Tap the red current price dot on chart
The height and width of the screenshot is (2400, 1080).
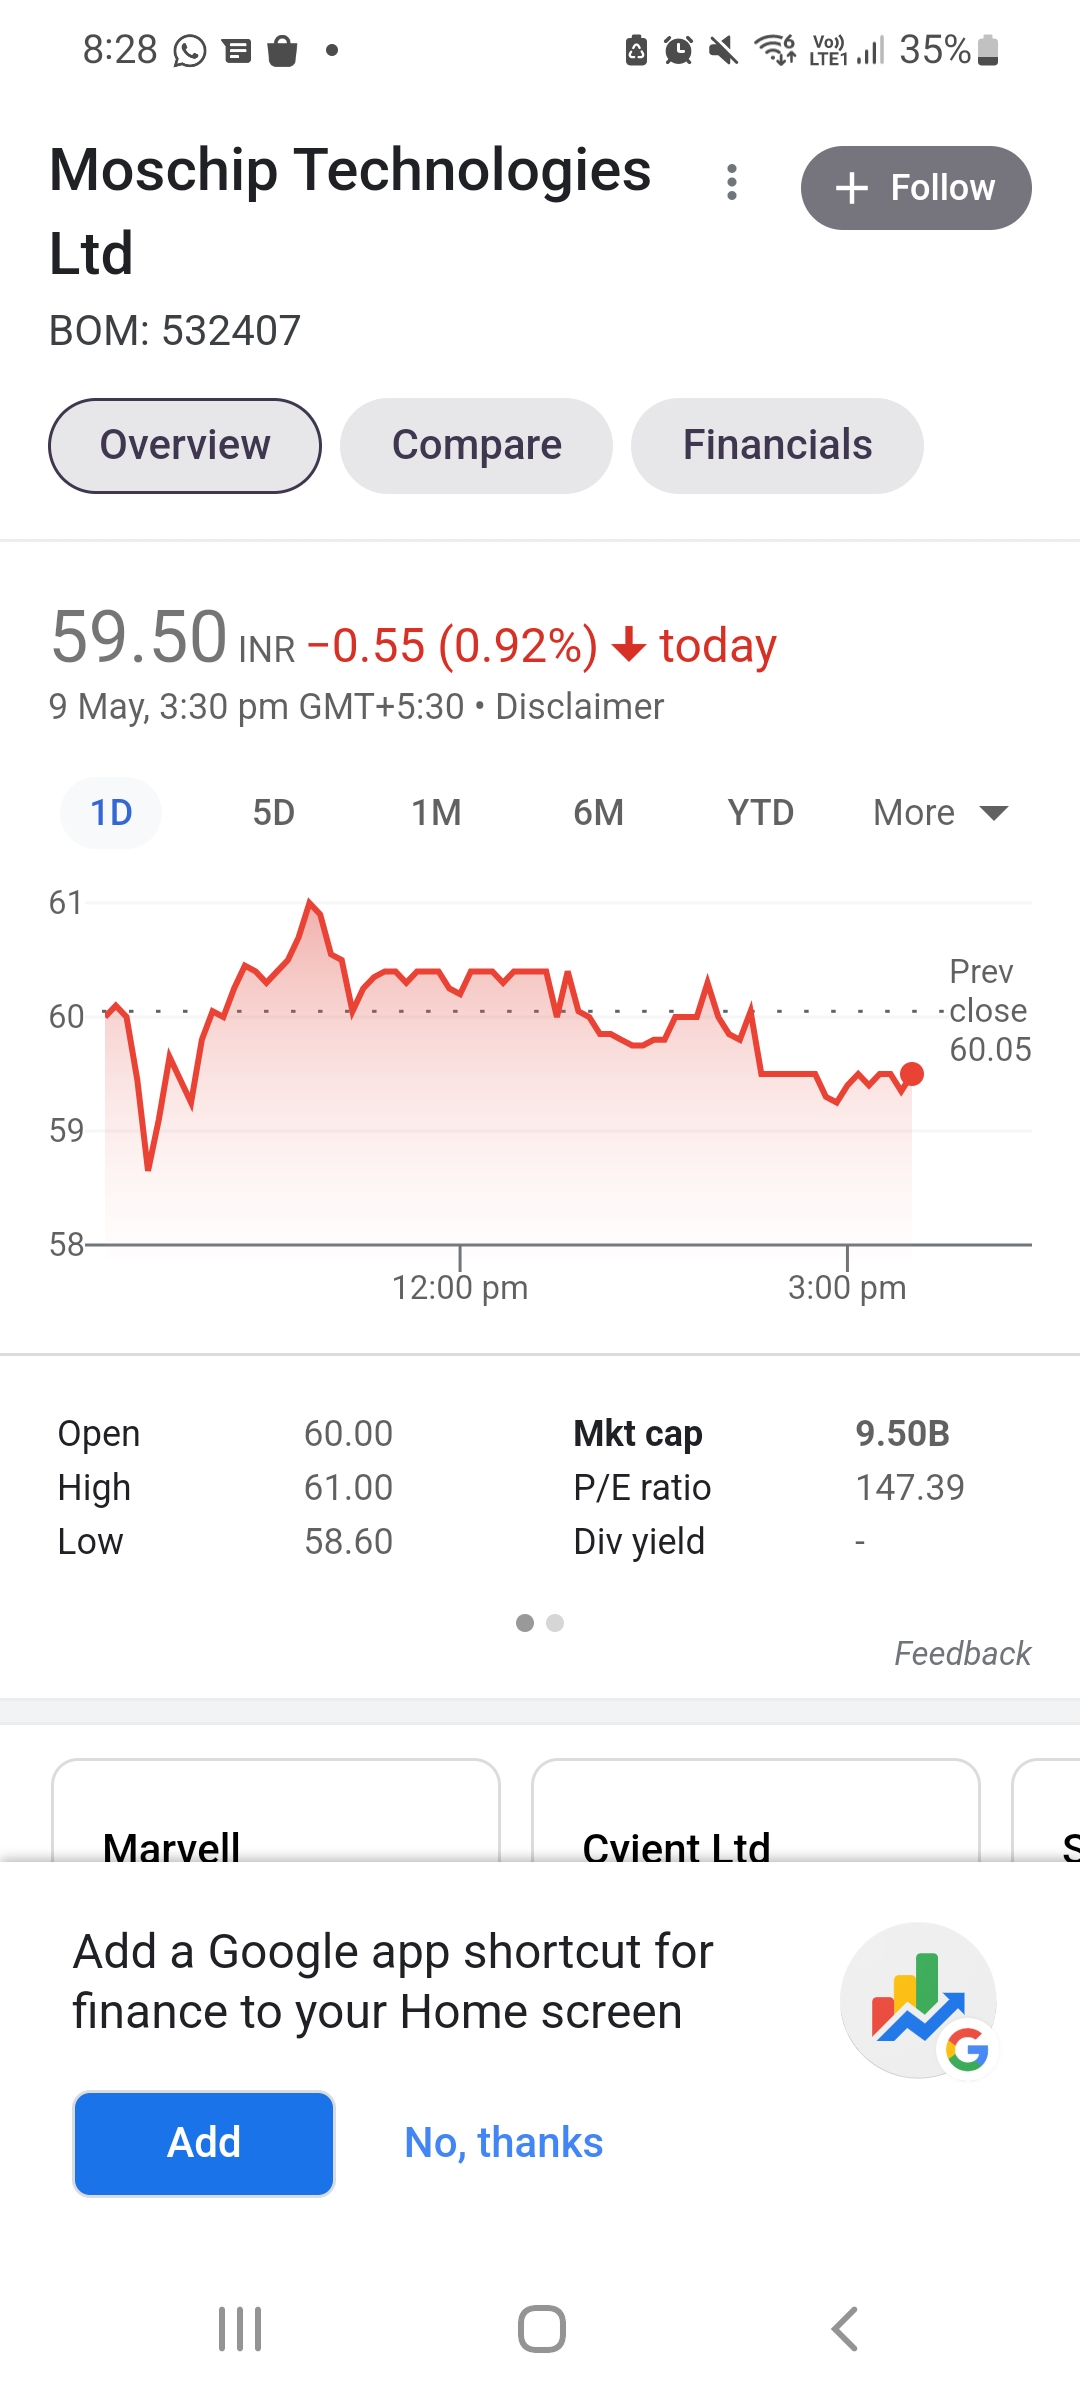pos(912,1074)
